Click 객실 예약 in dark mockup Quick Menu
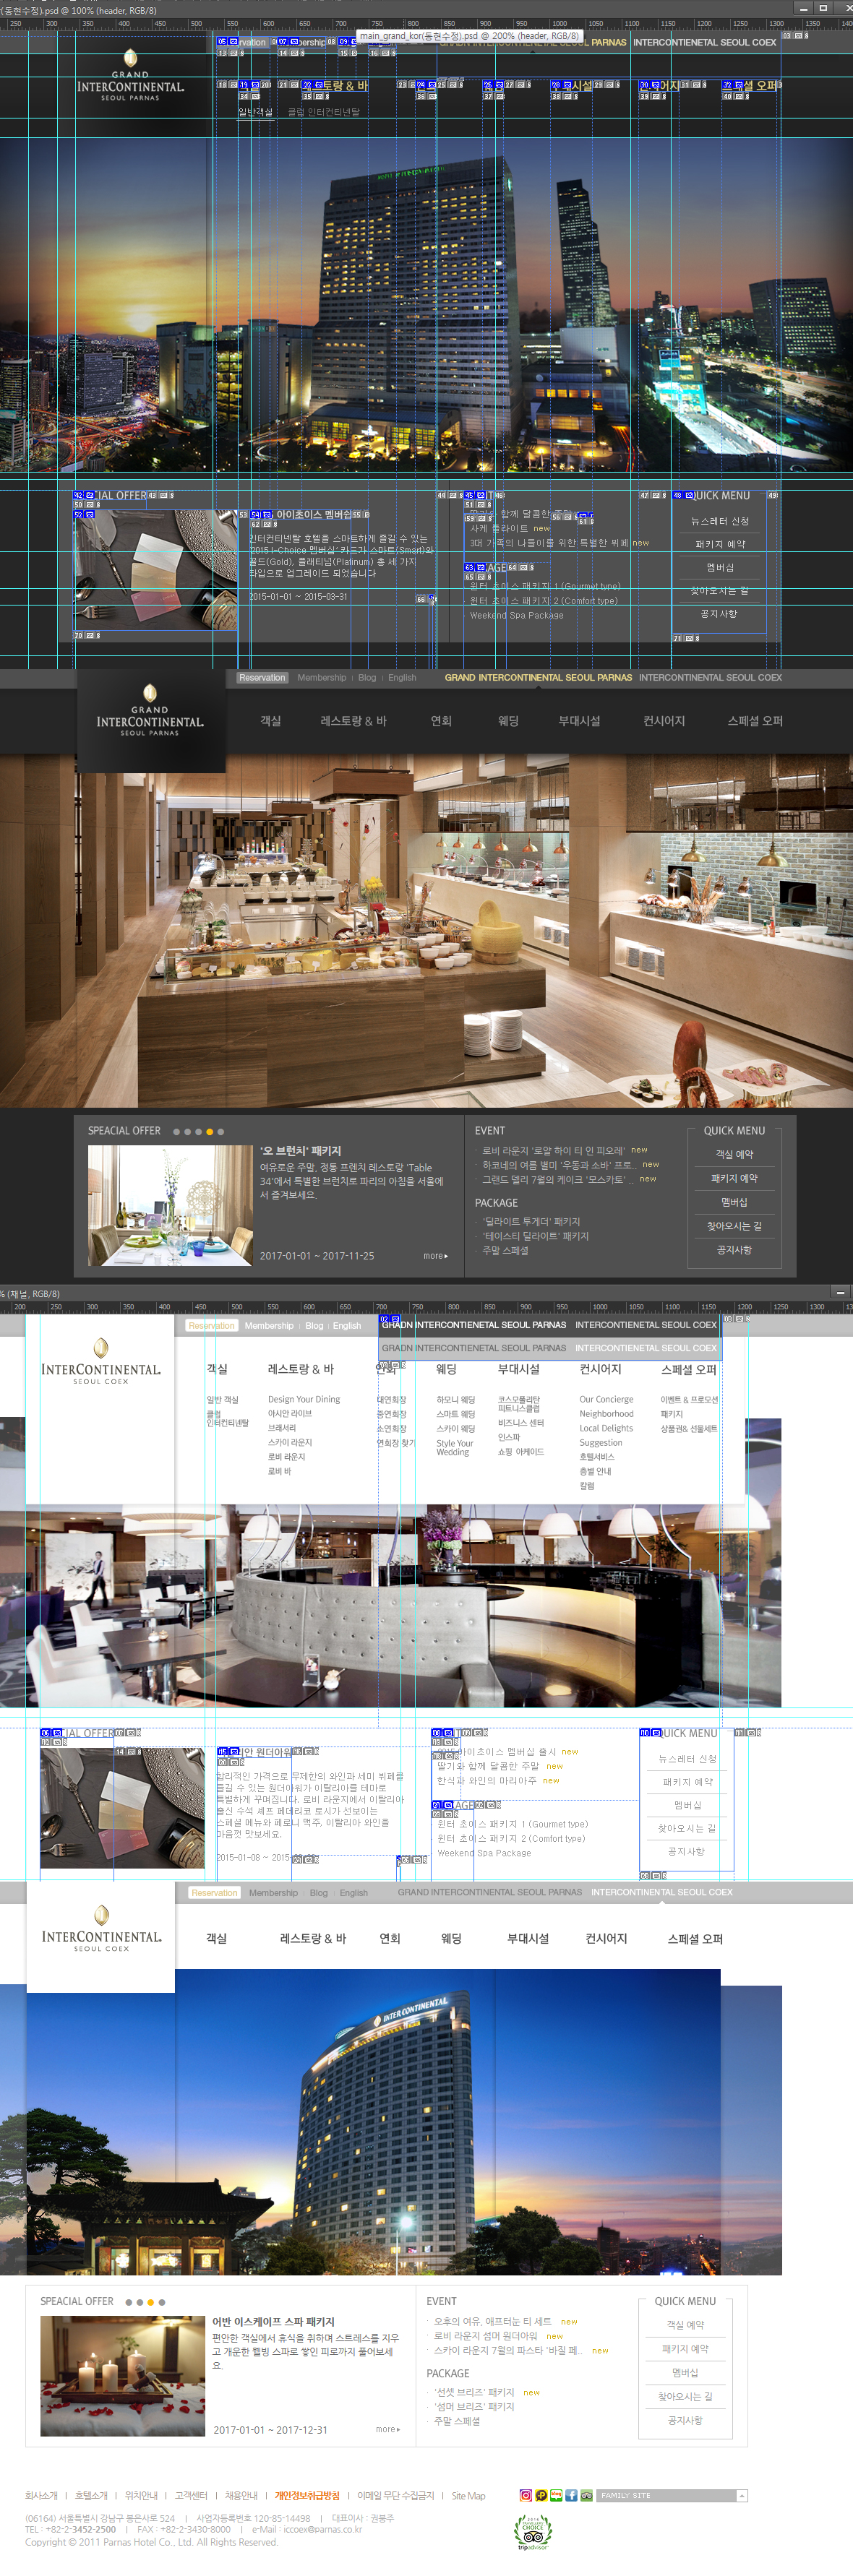 tap(734, 1154)
